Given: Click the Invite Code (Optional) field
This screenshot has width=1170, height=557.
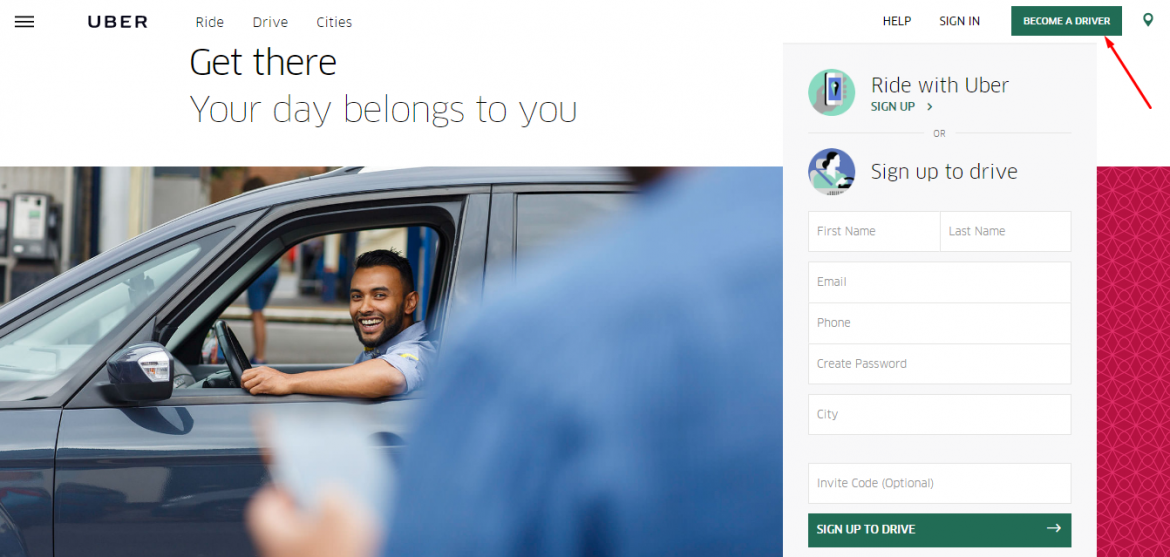Looking at the screenshot, I should click(939, 483).
